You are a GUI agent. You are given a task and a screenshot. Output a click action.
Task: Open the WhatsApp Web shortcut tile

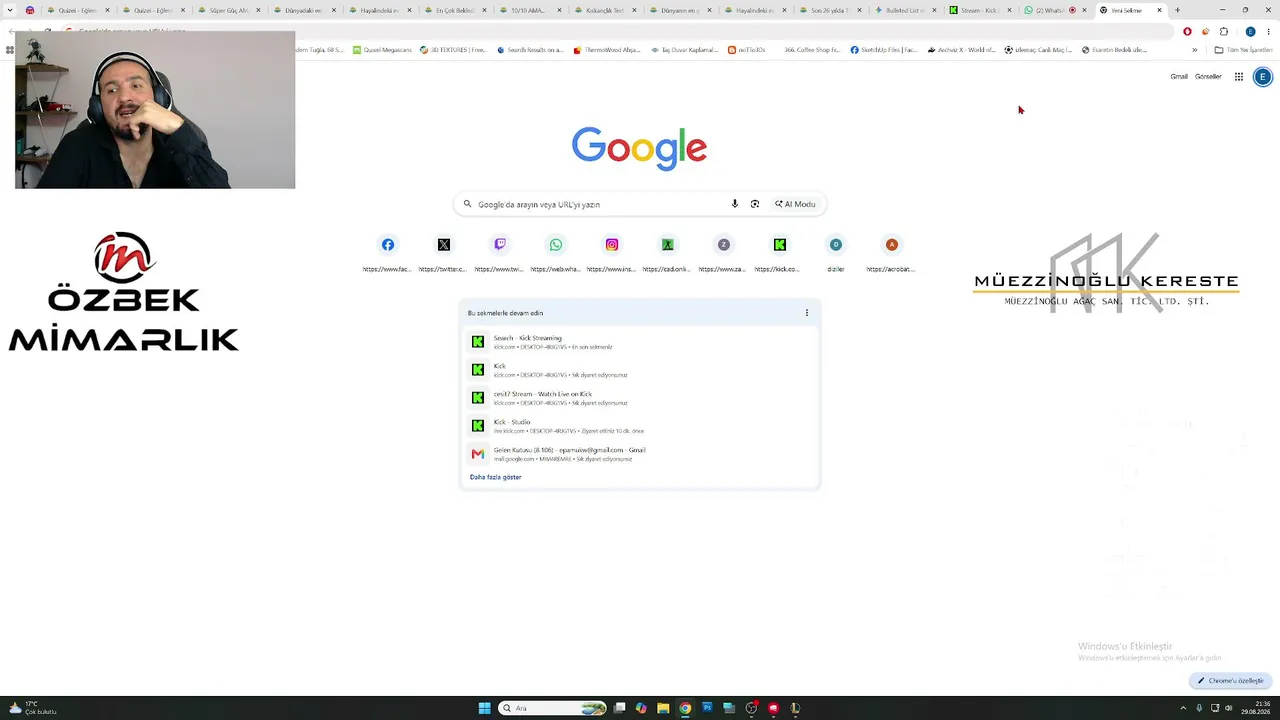pyautogui.click(x=555, y=252)
